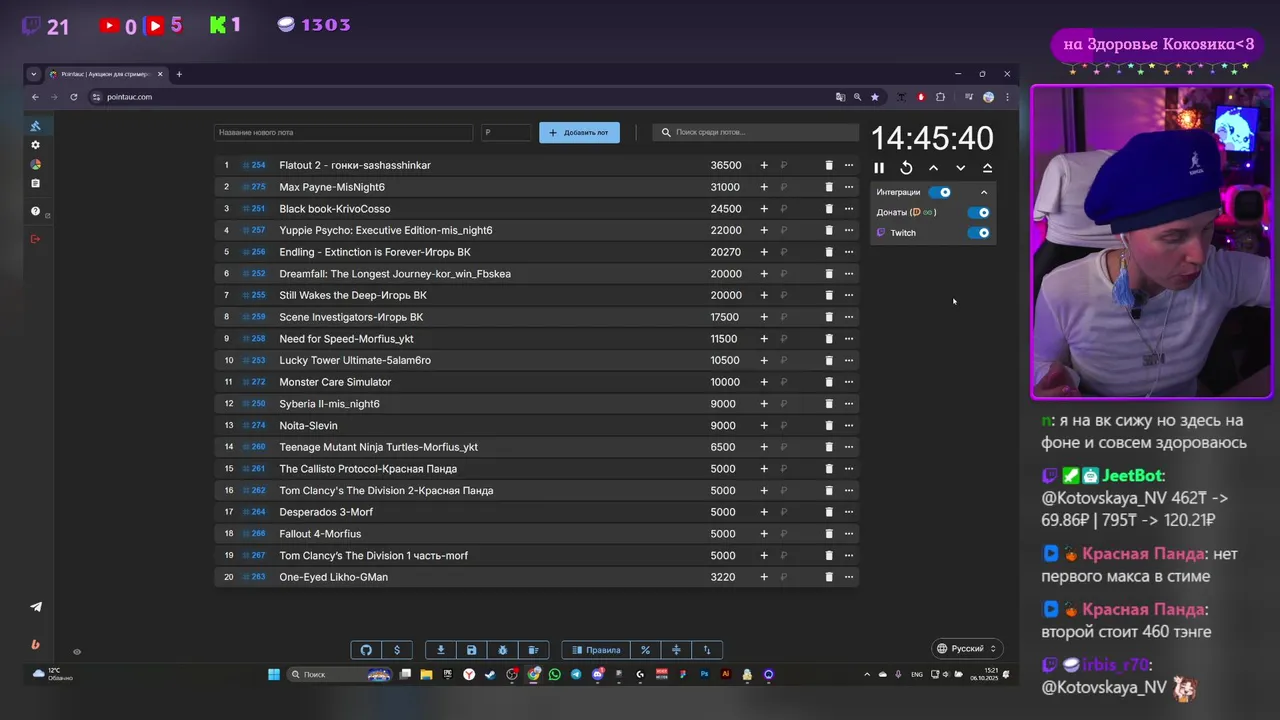Click the dollar sign button in bottom toolbar
The image size is (1280, 720).
pos(397,650)
